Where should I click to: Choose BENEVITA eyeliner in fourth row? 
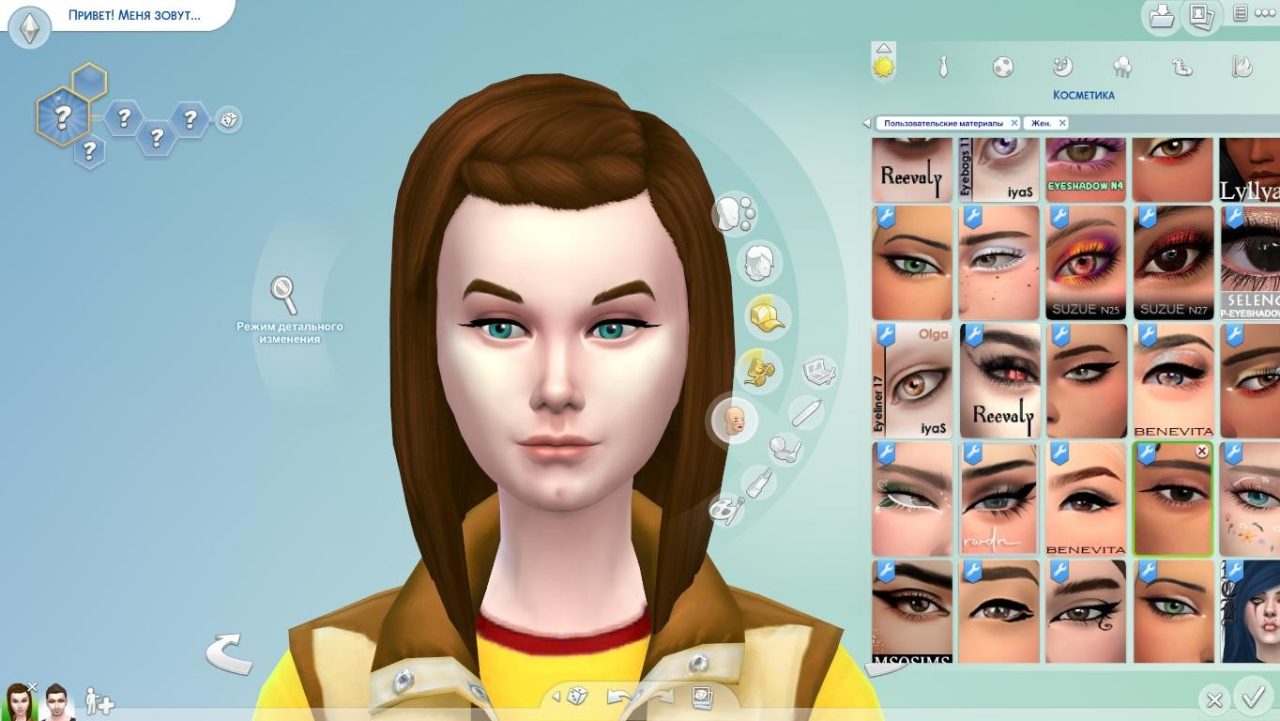pos(1085,499)
